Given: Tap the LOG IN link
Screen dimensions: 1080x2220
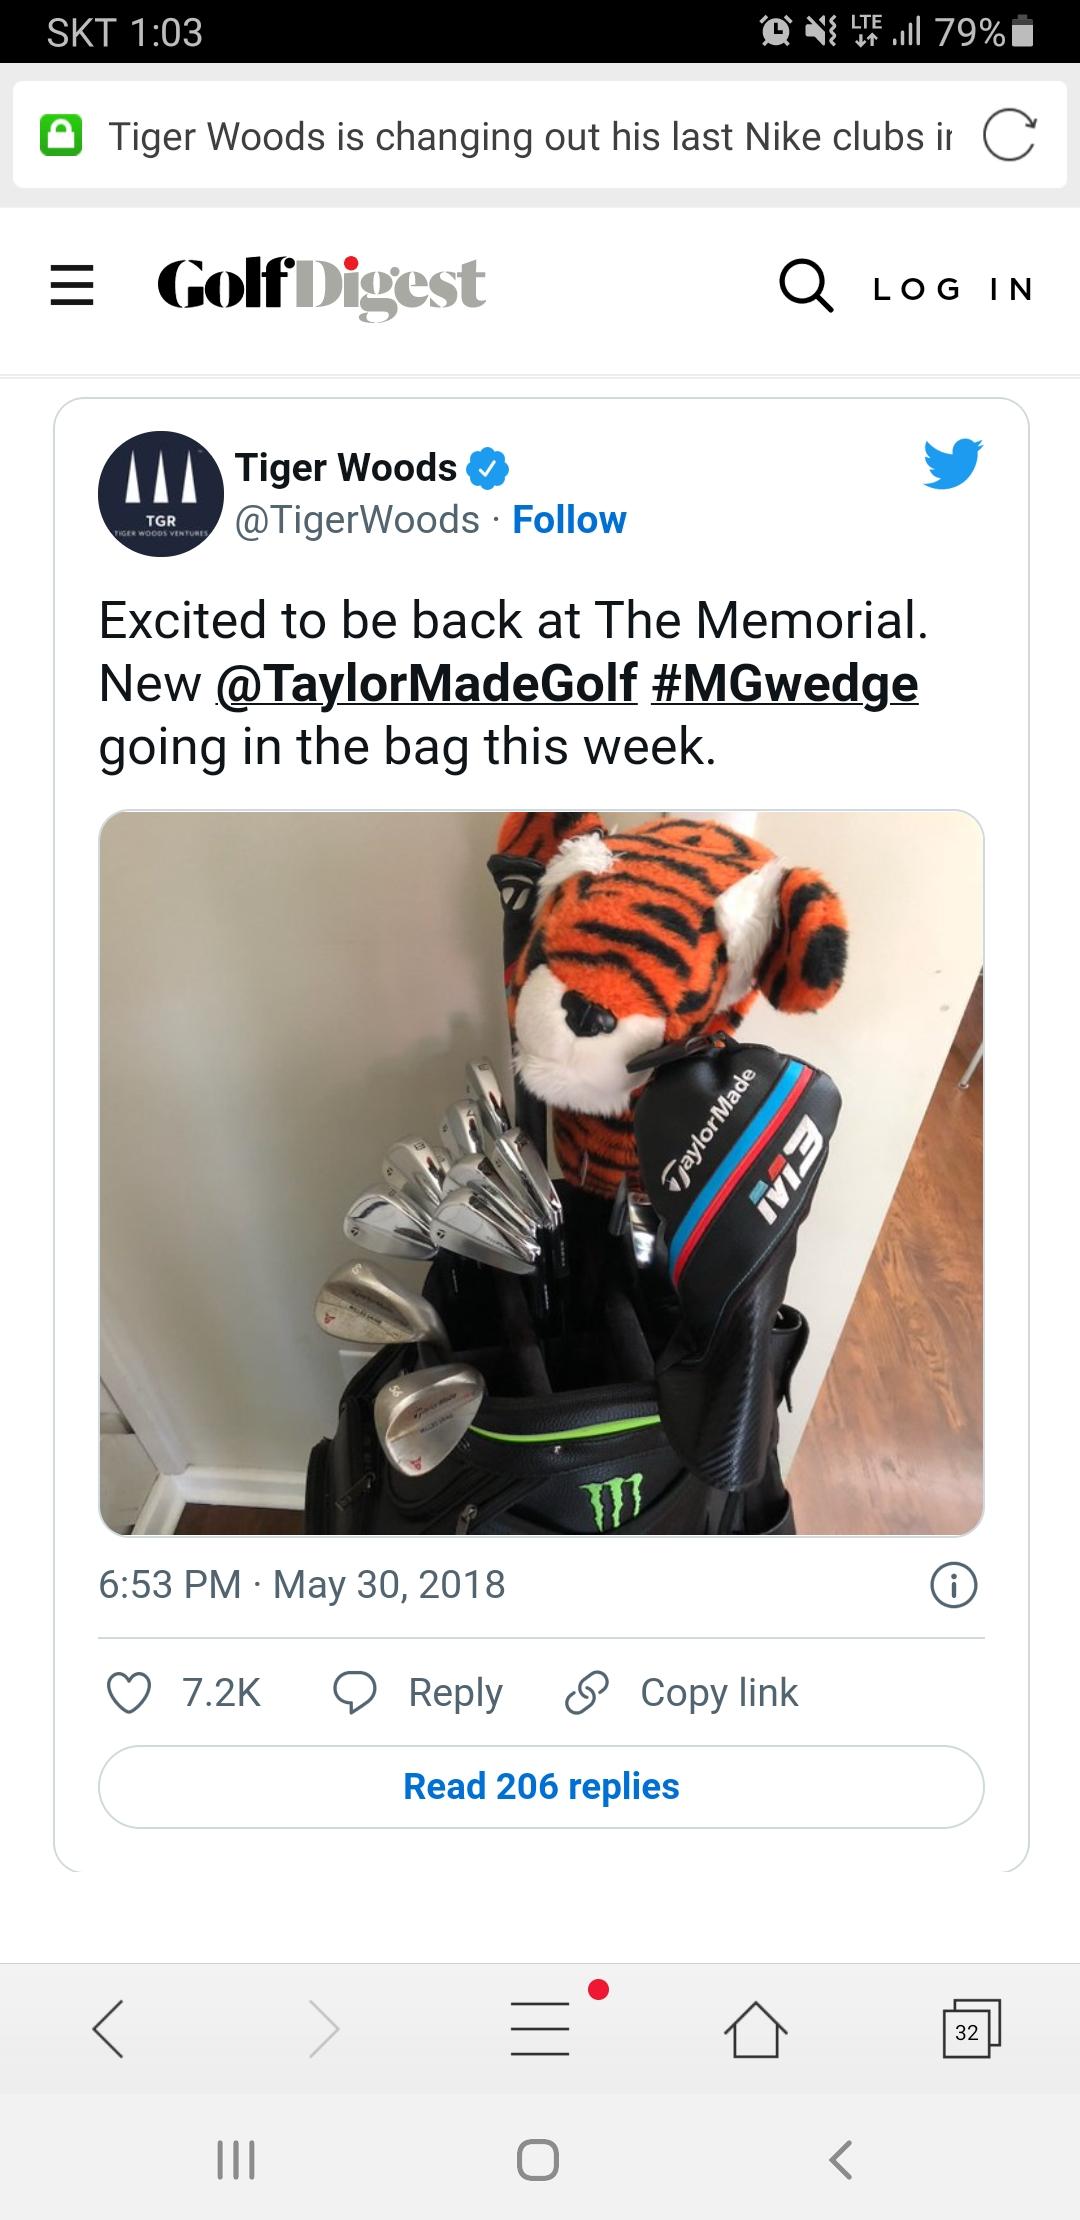Looking at the screenshot, I should [953, 289].
